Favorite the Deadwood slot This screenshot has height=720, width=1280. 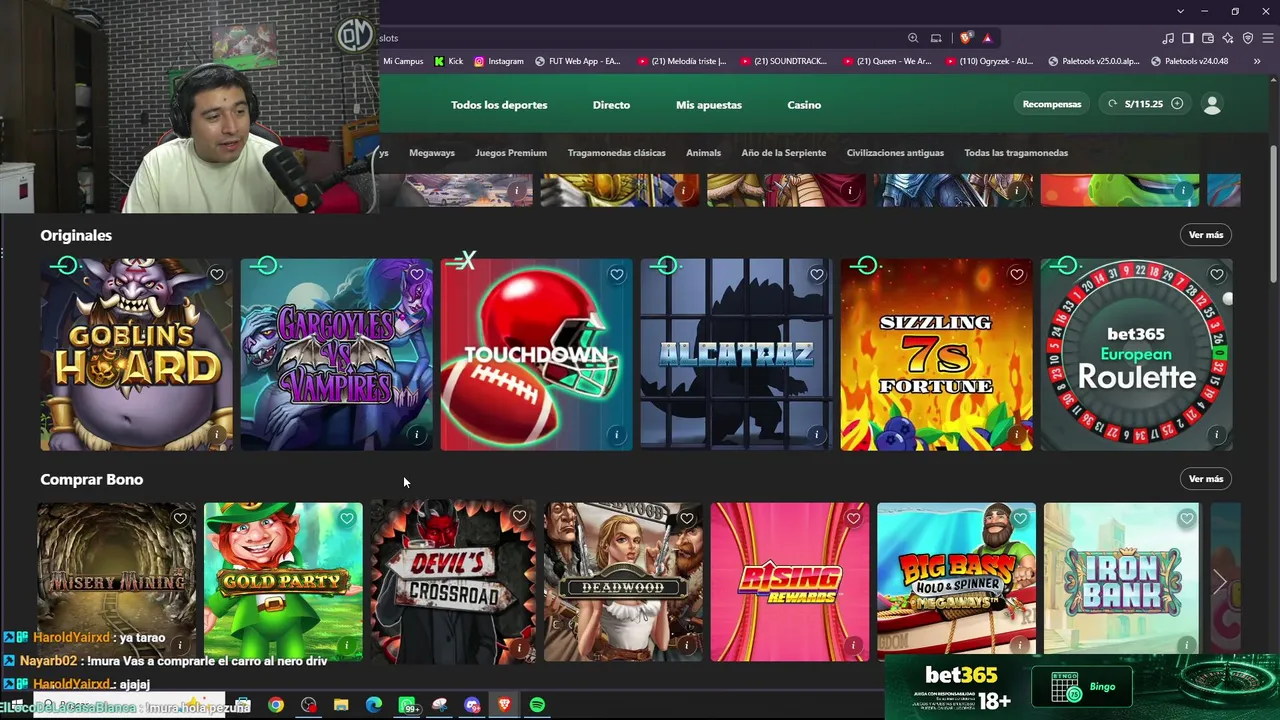tap(686, 518)
